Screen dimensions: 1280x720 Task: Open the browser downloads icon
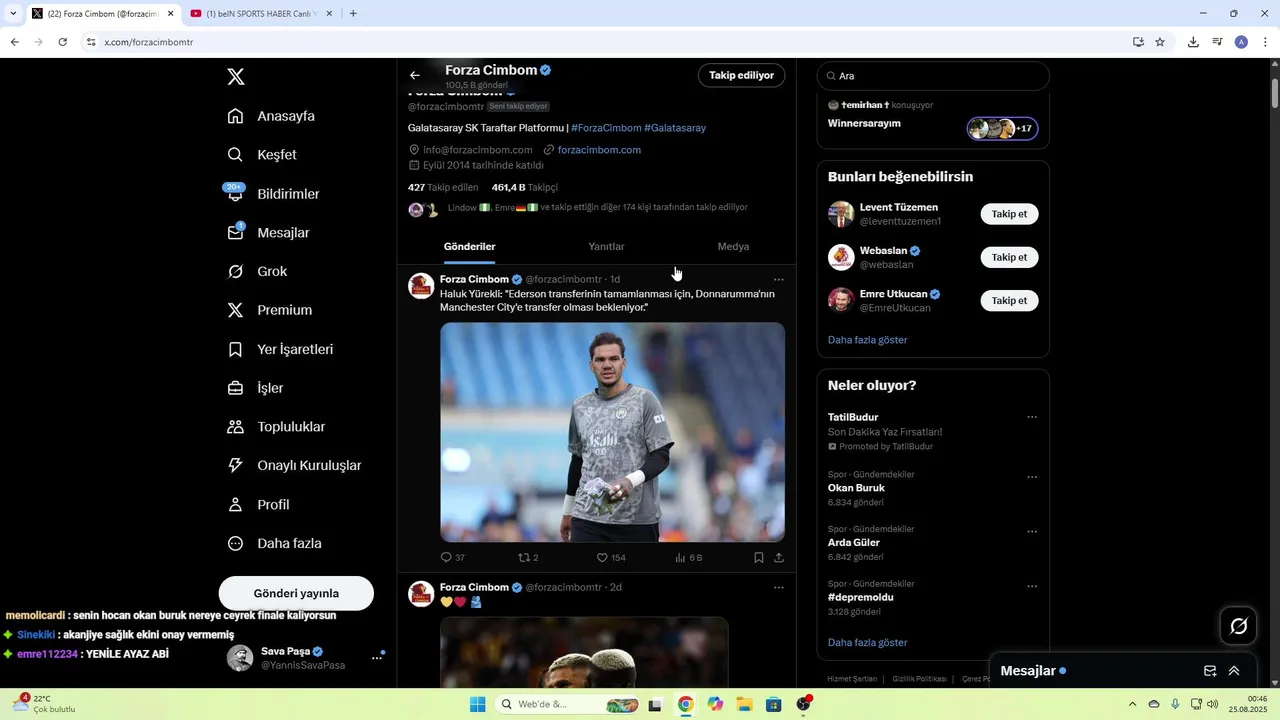pyautogui.click(x=1193, y=42)
